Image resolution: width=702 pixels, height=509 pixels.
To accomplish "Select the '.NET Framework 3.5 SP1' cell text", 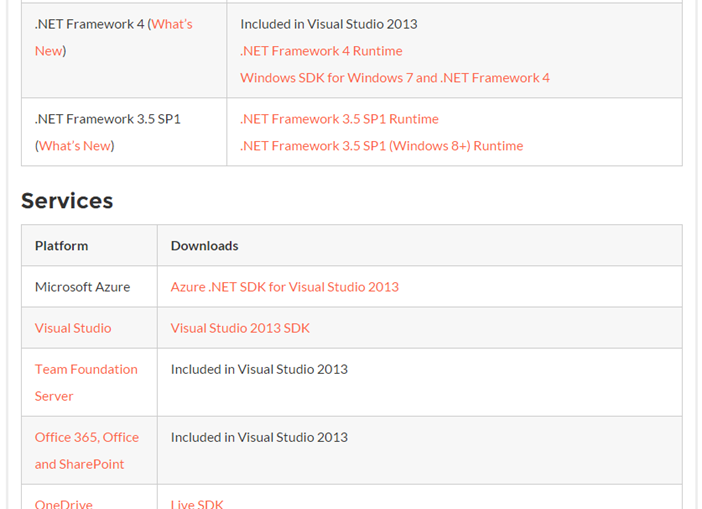I will 107,119.
